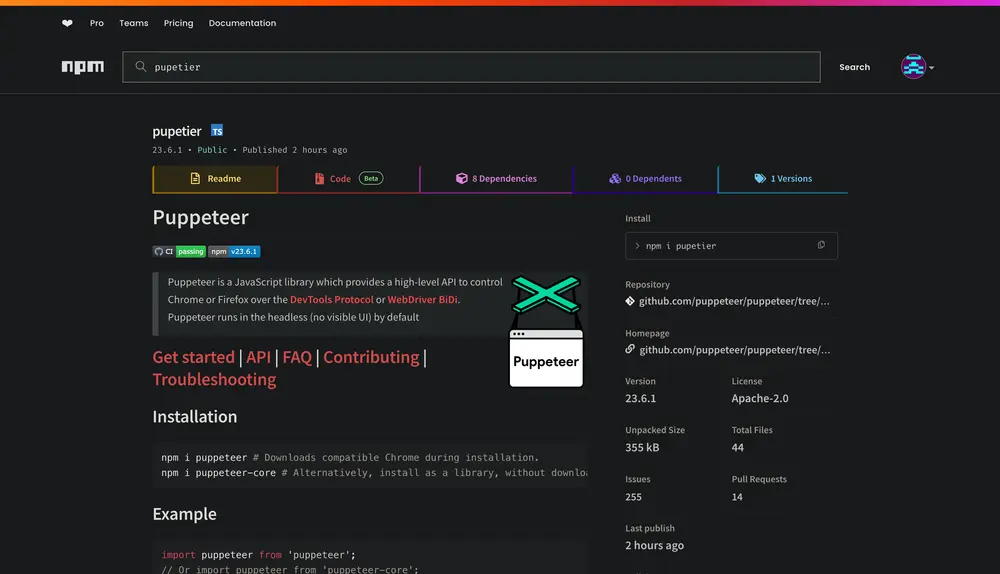Click the heart icon in top navigation
This screenshot has width=1000, height=574.
point(67,23)
